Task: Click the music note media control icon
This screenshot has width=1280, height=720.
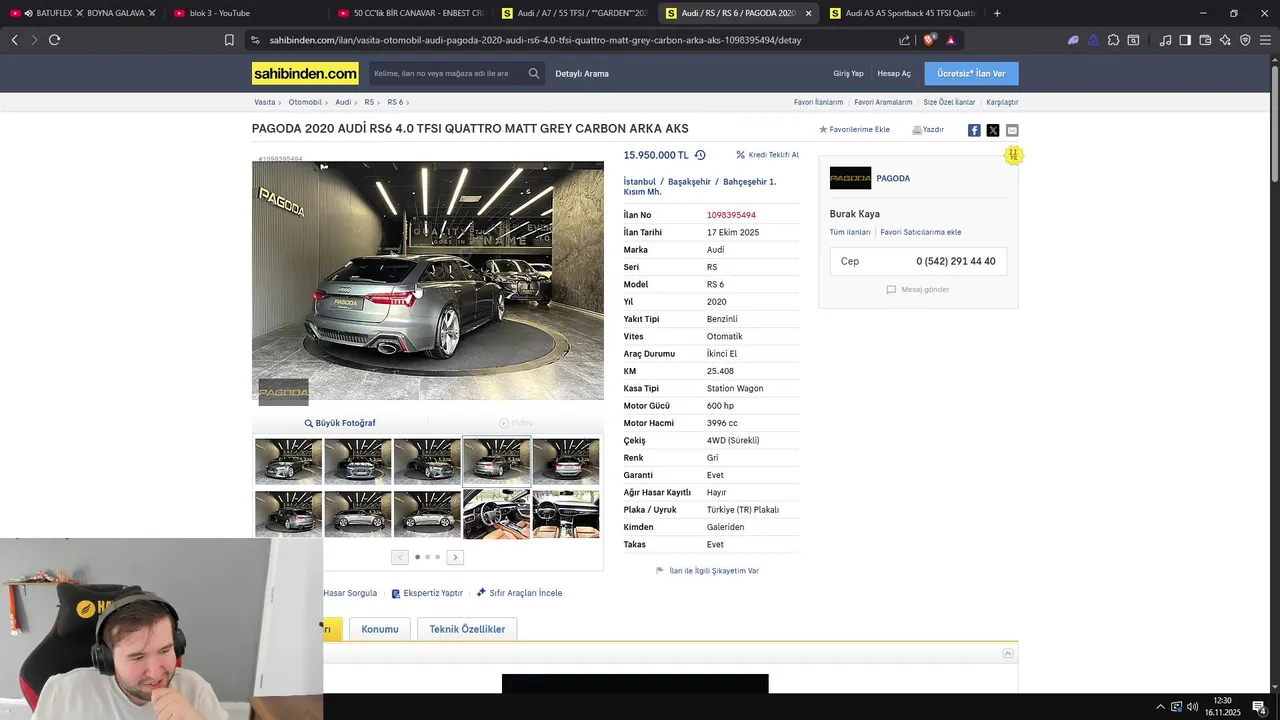Action: [1165, 40]
